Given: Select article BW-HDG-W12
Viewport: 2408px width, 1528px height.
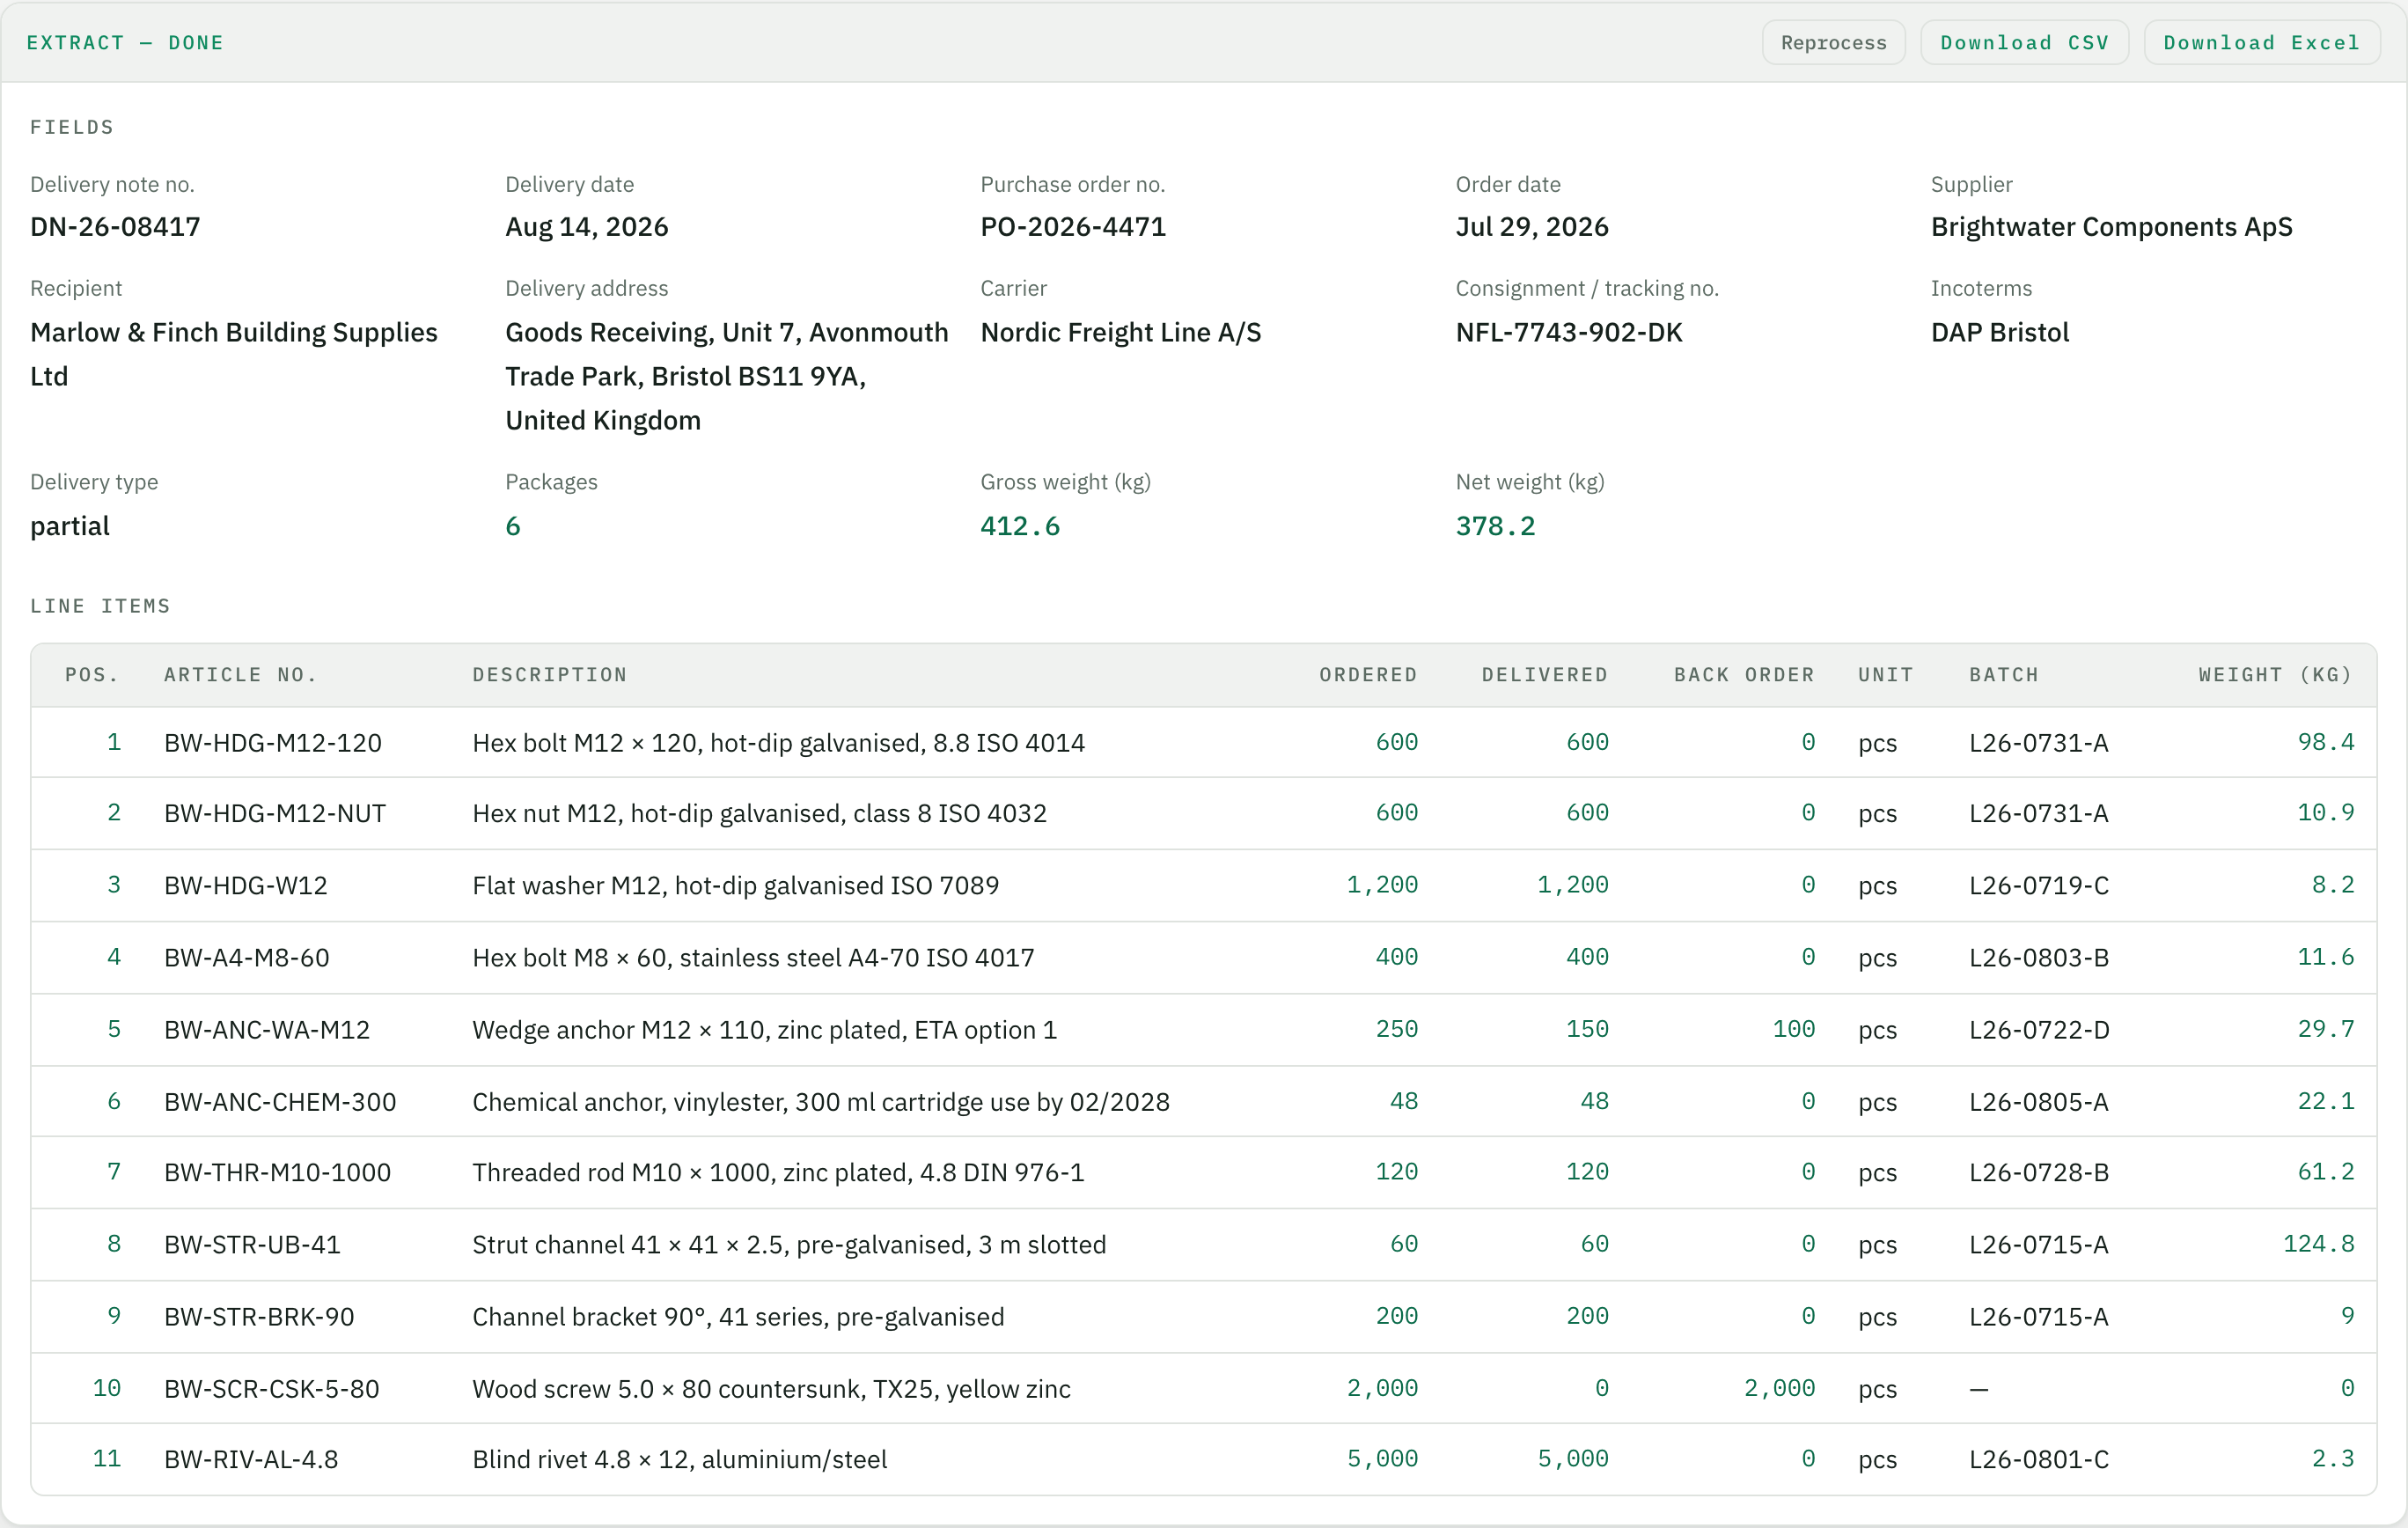Looking at the screenshot, I should point(246,885).
